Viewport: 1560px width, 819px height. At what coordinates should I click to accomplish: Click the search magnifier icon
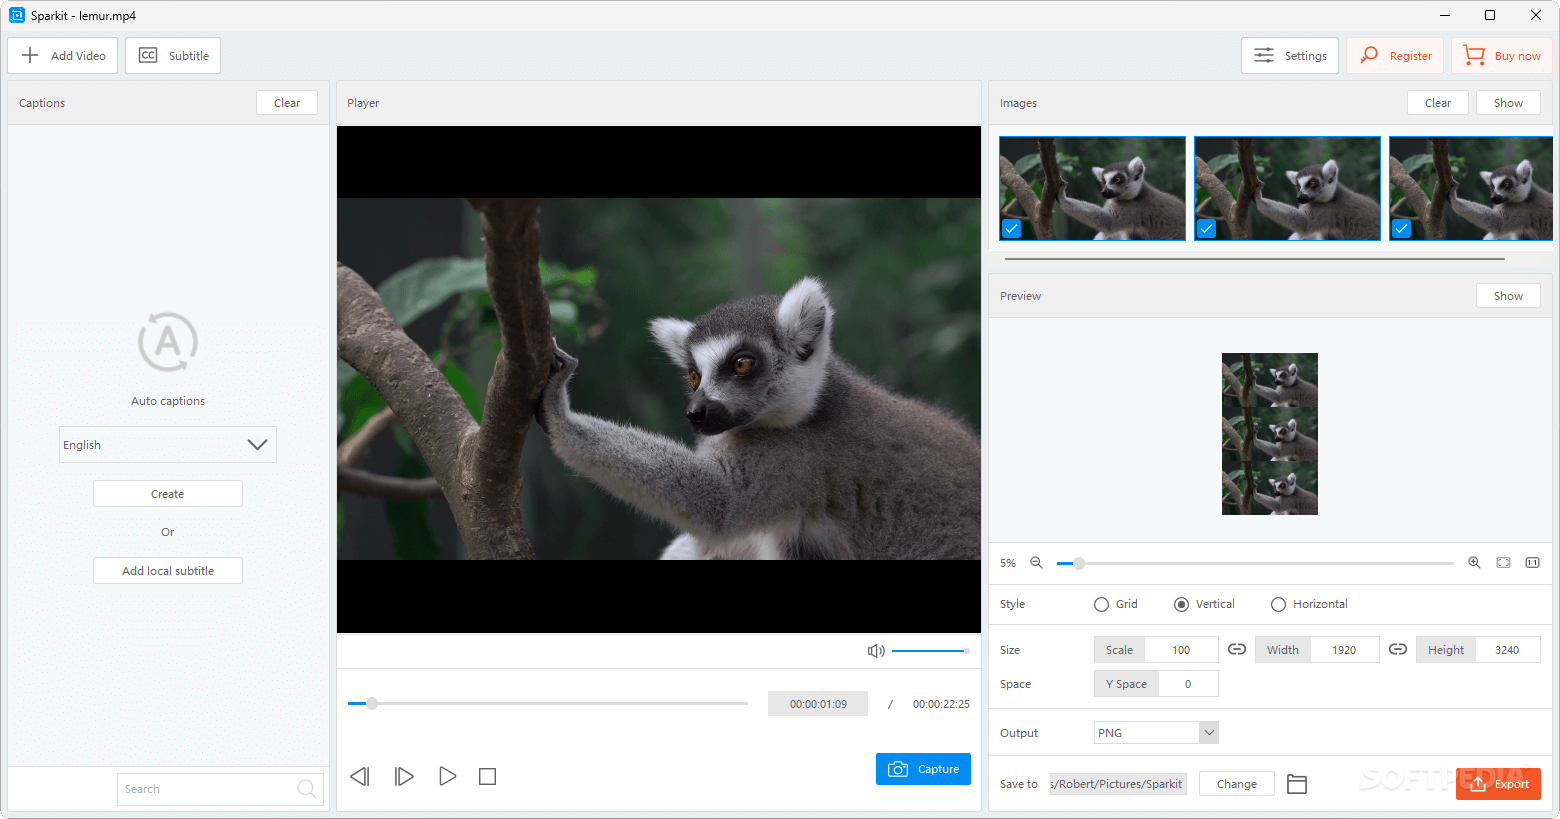pyautogui.click(x=307, y=789)
